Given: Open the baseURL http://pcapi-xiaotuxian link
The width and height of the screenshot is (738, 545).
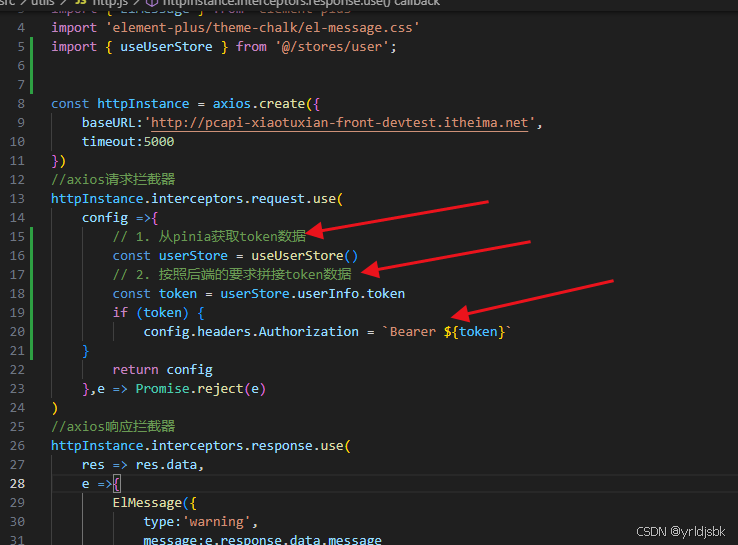Looking at the screenshot, I should click(x=339, y=123).
